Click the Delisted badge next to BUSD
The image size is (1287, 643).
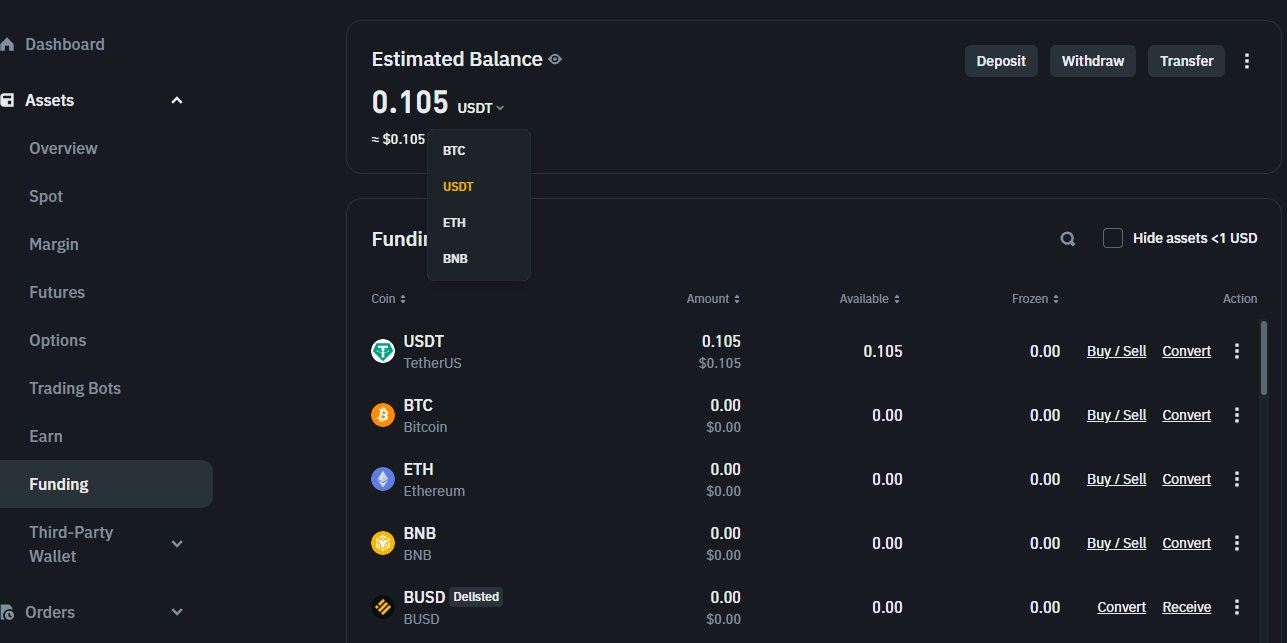pyautogui.click(x=476, y=597)
